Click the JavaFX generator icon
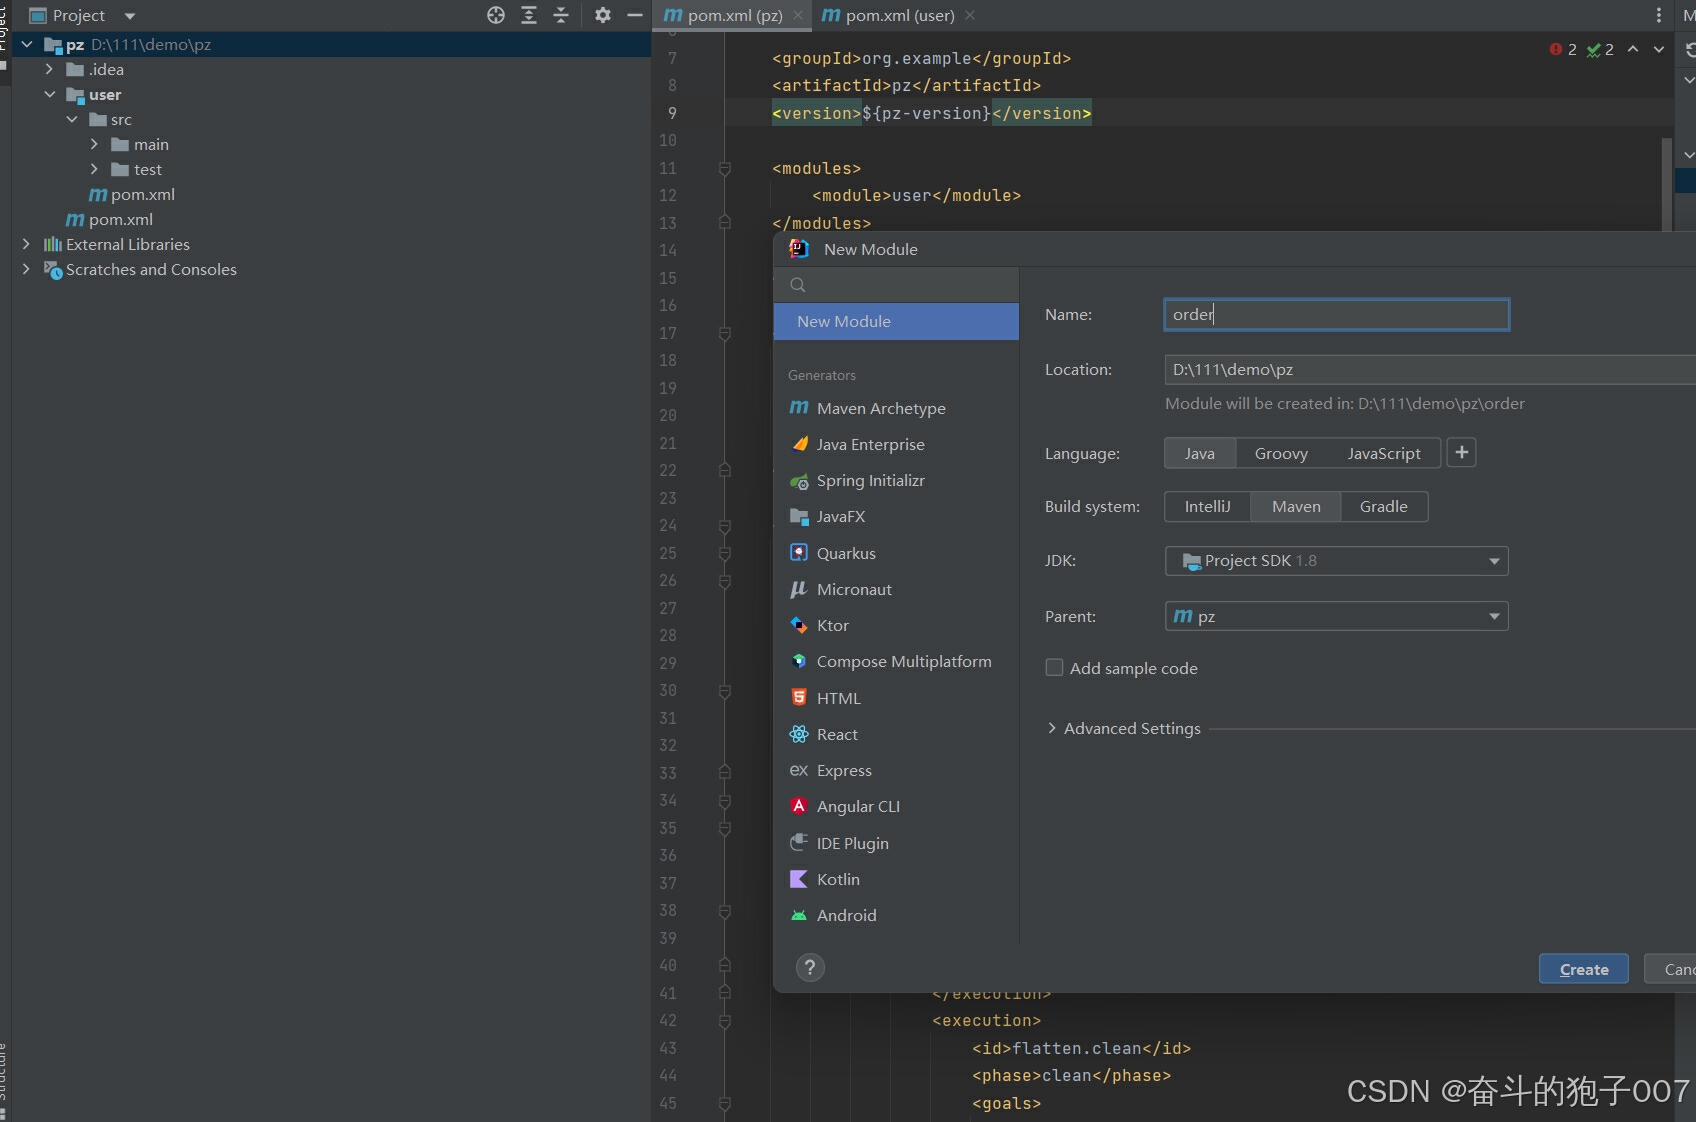 (x=799, y=517)
